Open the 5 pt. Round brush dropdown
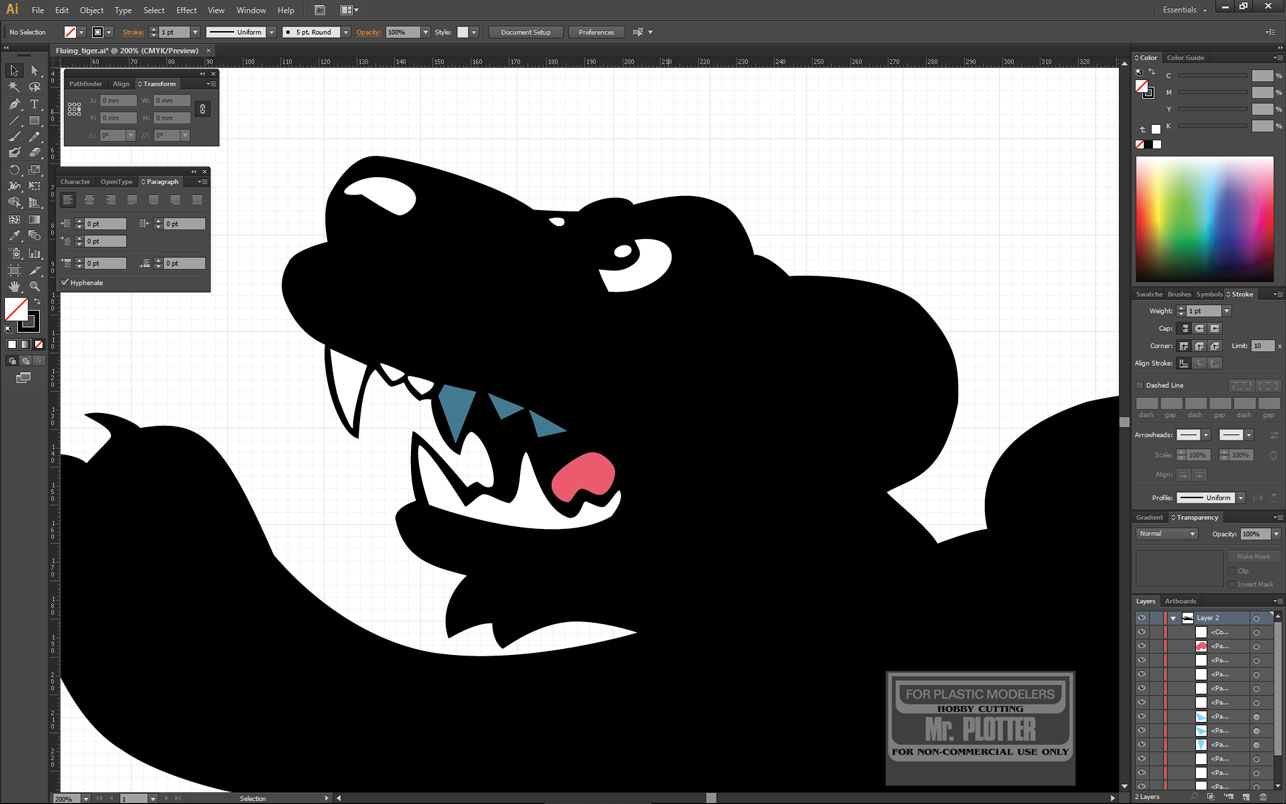The image size is (1286, 804). point(346,32)
